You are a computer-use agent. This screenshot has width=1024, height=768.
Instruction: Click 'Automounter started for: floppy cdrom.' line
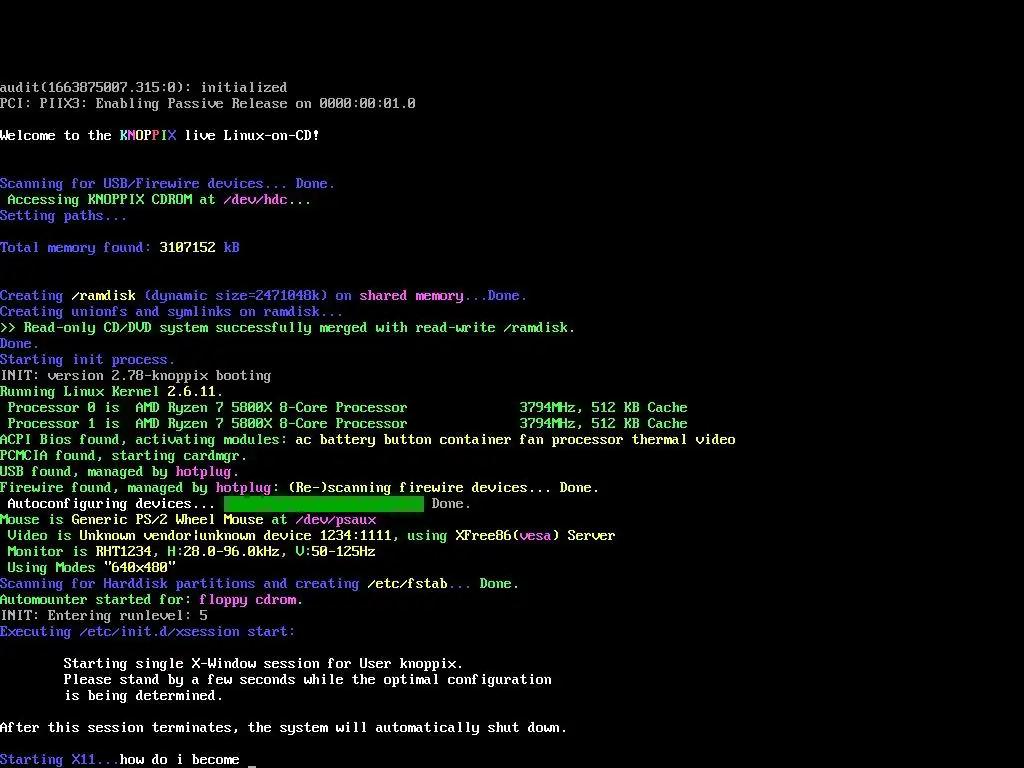[152, 600]
